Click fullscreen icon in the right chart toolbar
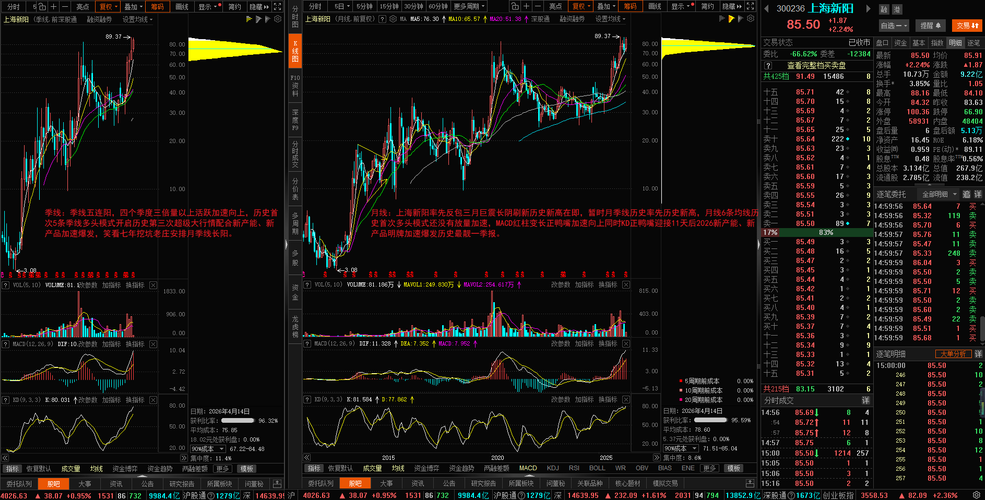This screenshot has height=500, width=985. (x=750, y=6)
